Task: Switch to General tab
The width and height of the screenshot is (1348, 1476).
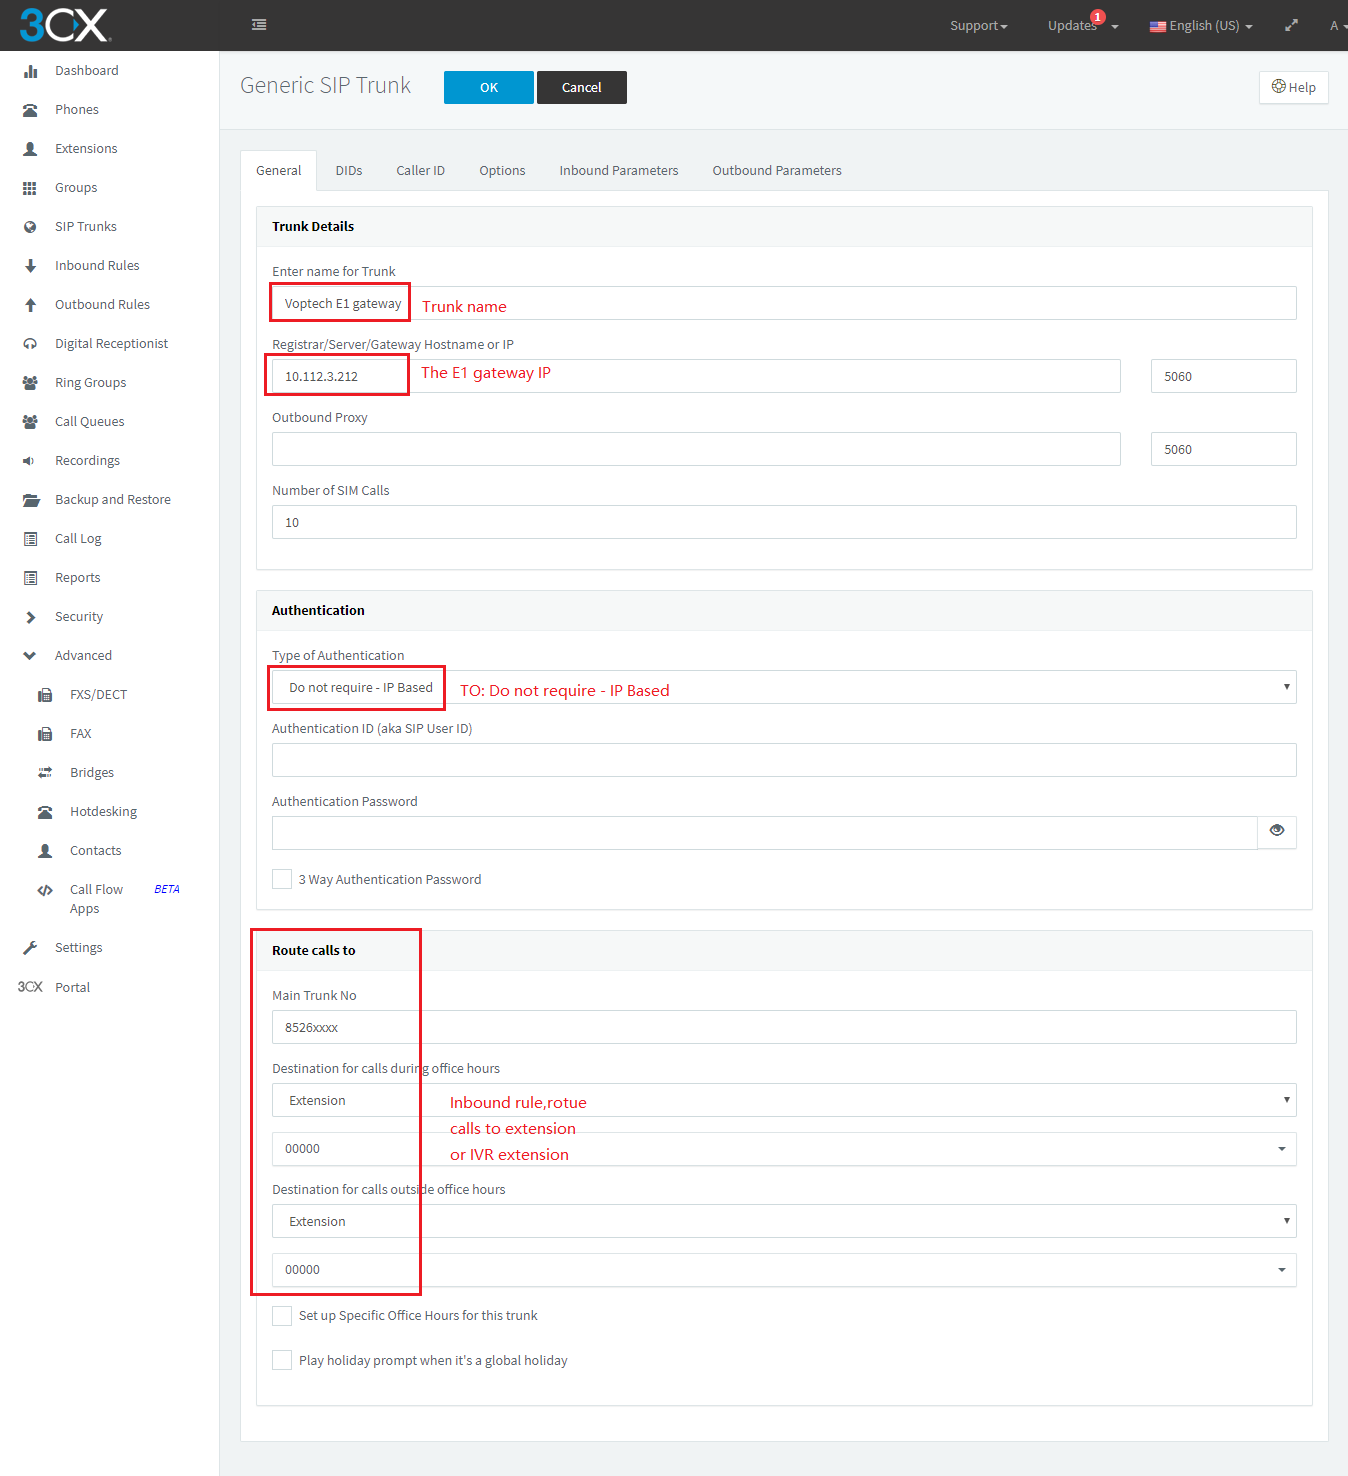Action: click(x=278, y=171)
